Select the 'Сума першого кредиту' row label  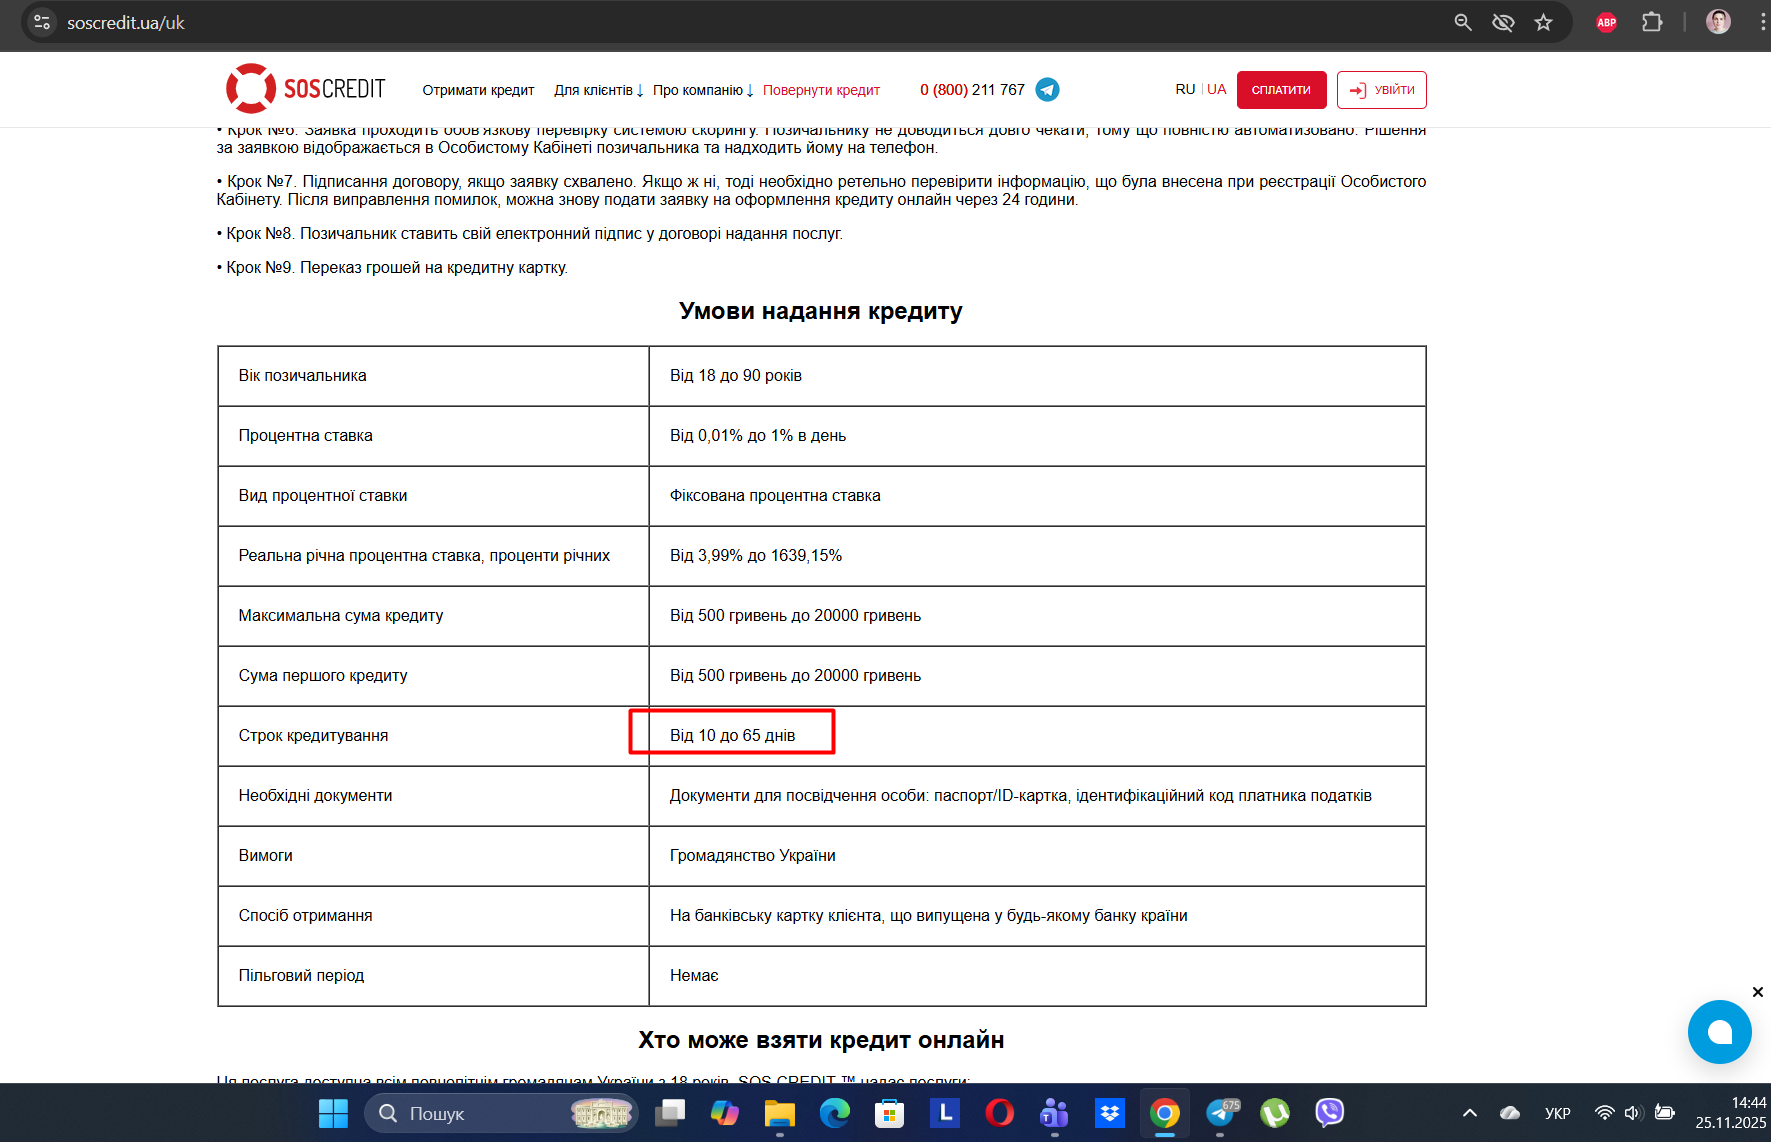(433, 676)
